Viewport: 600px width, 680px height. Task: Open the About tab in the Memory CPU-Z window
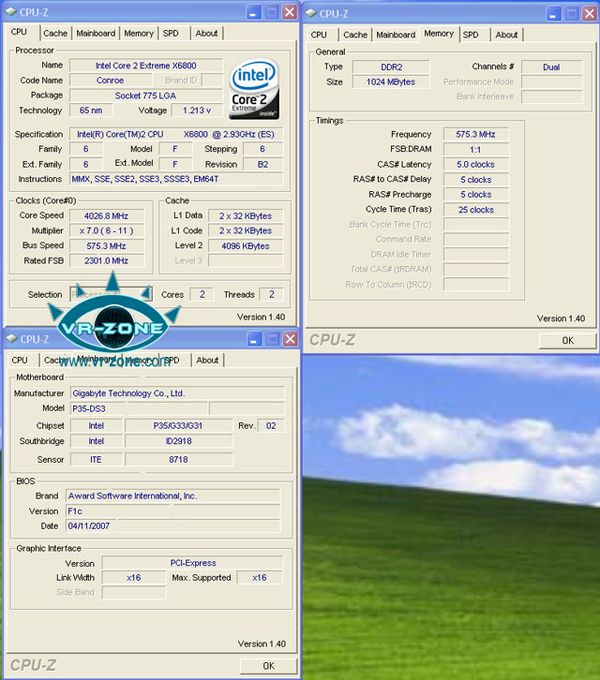(x=506, y=35)
